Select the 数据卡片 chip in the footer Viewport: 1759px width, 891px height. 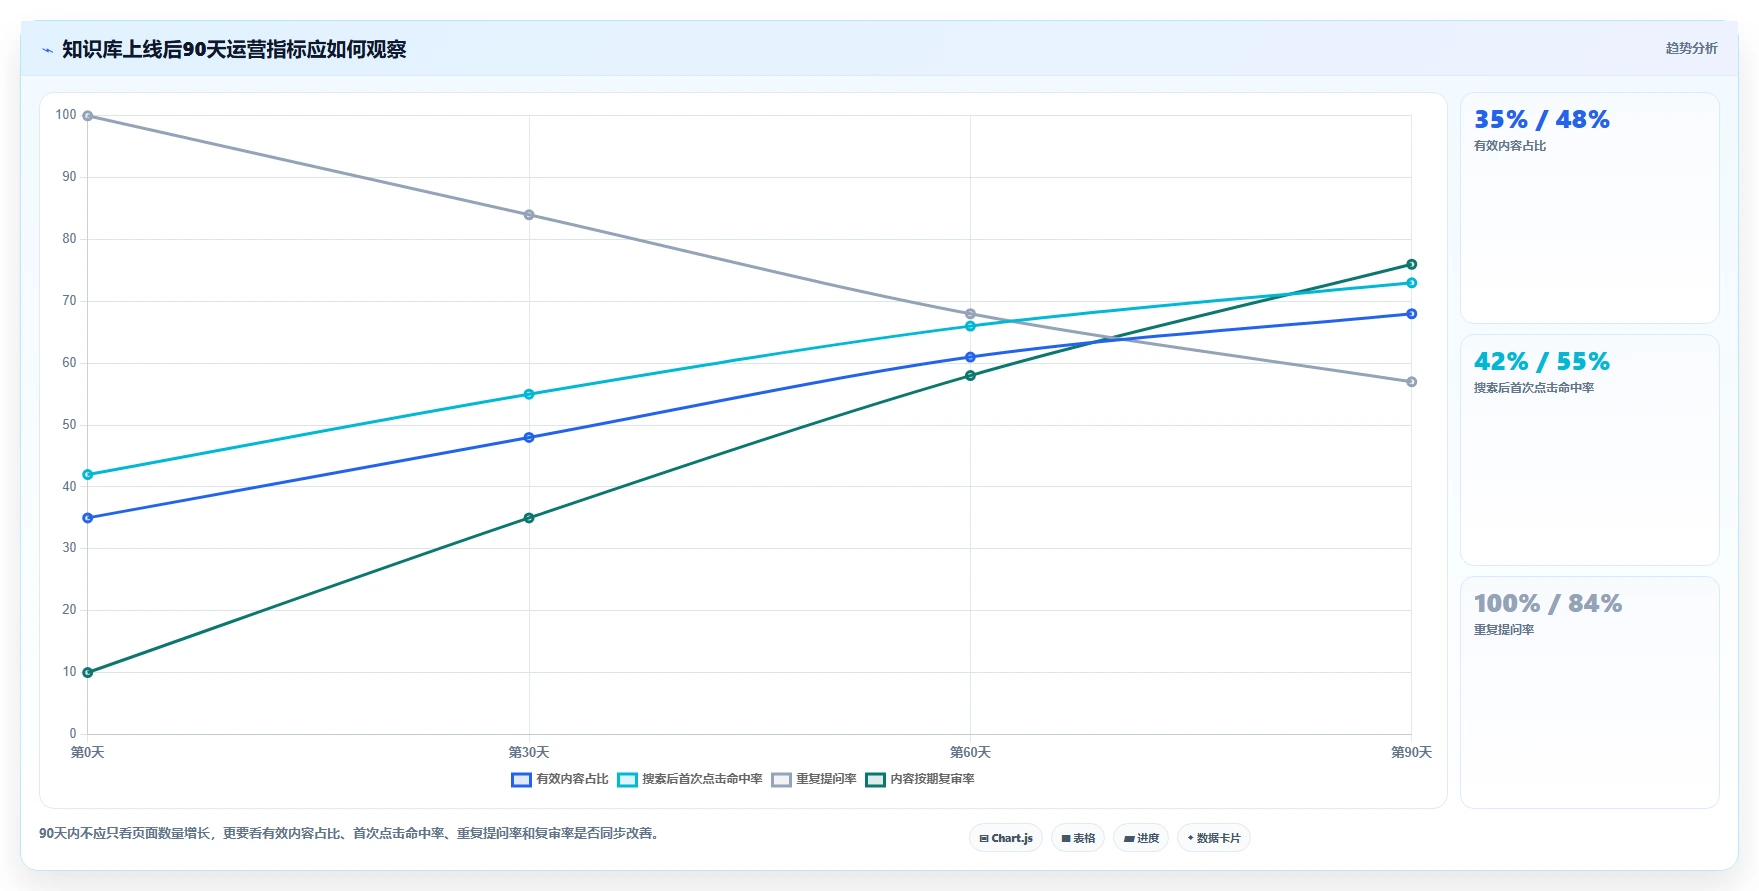pyautogui.click(x=1214, y=838)
